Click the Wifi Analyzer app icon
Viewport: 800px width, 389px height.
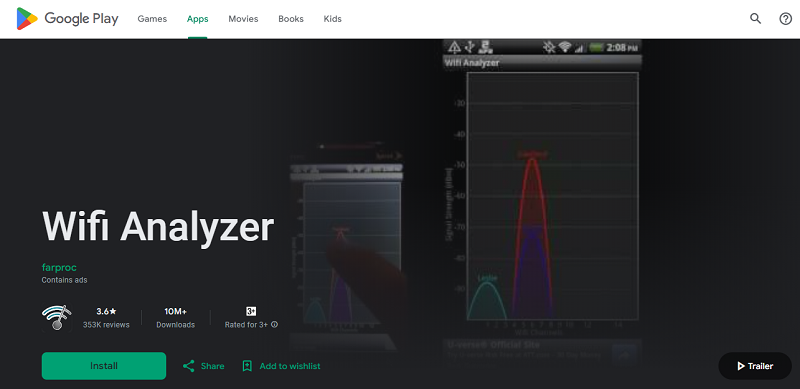point(57,318)
